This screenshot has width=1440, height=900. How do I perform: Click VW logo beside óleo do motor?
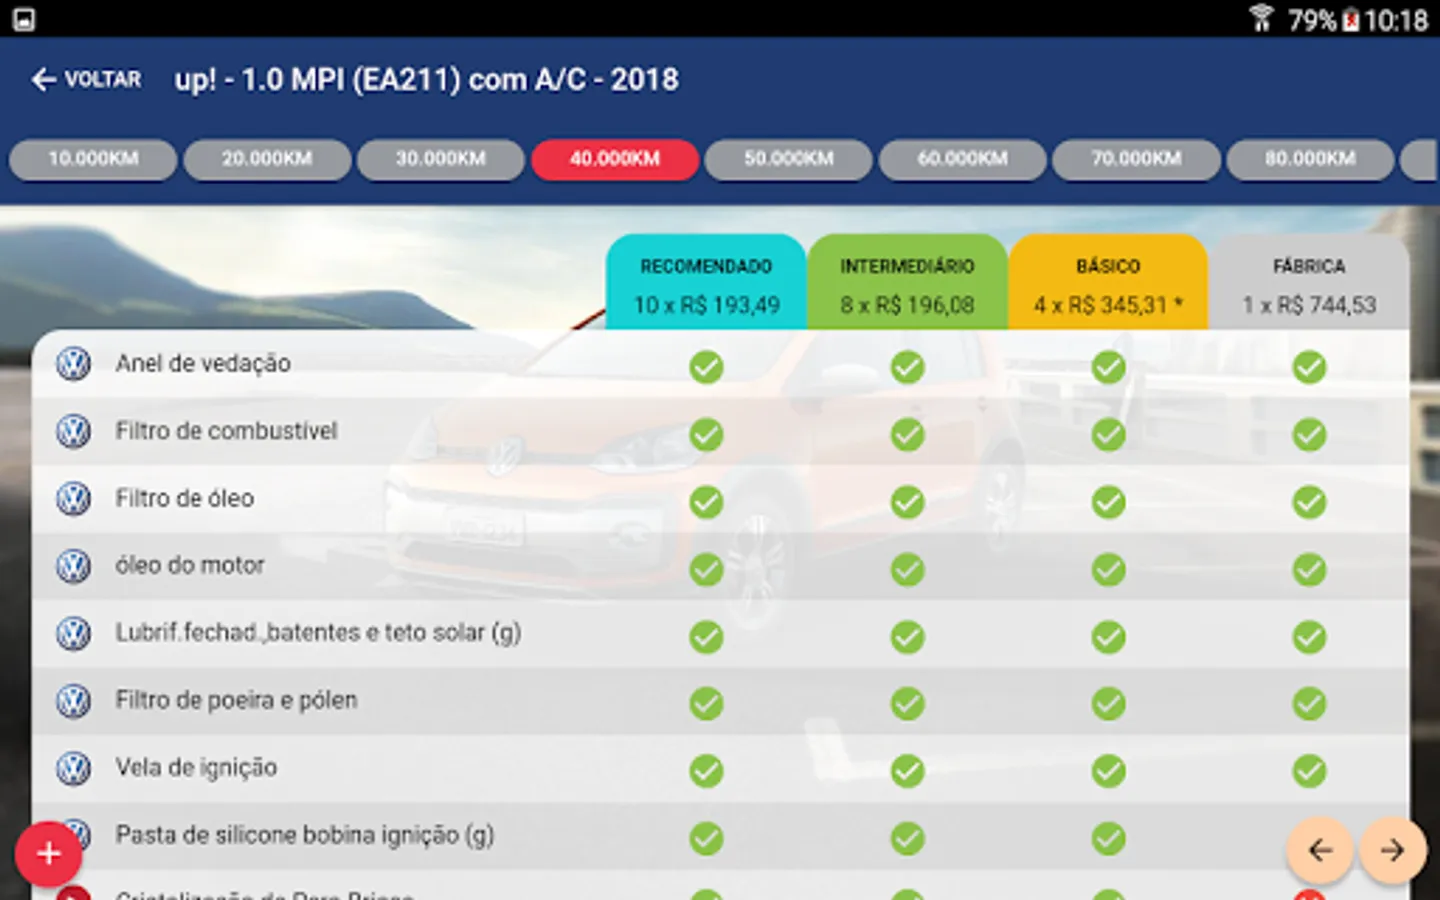pyautogui.click(x=73, y=566)
